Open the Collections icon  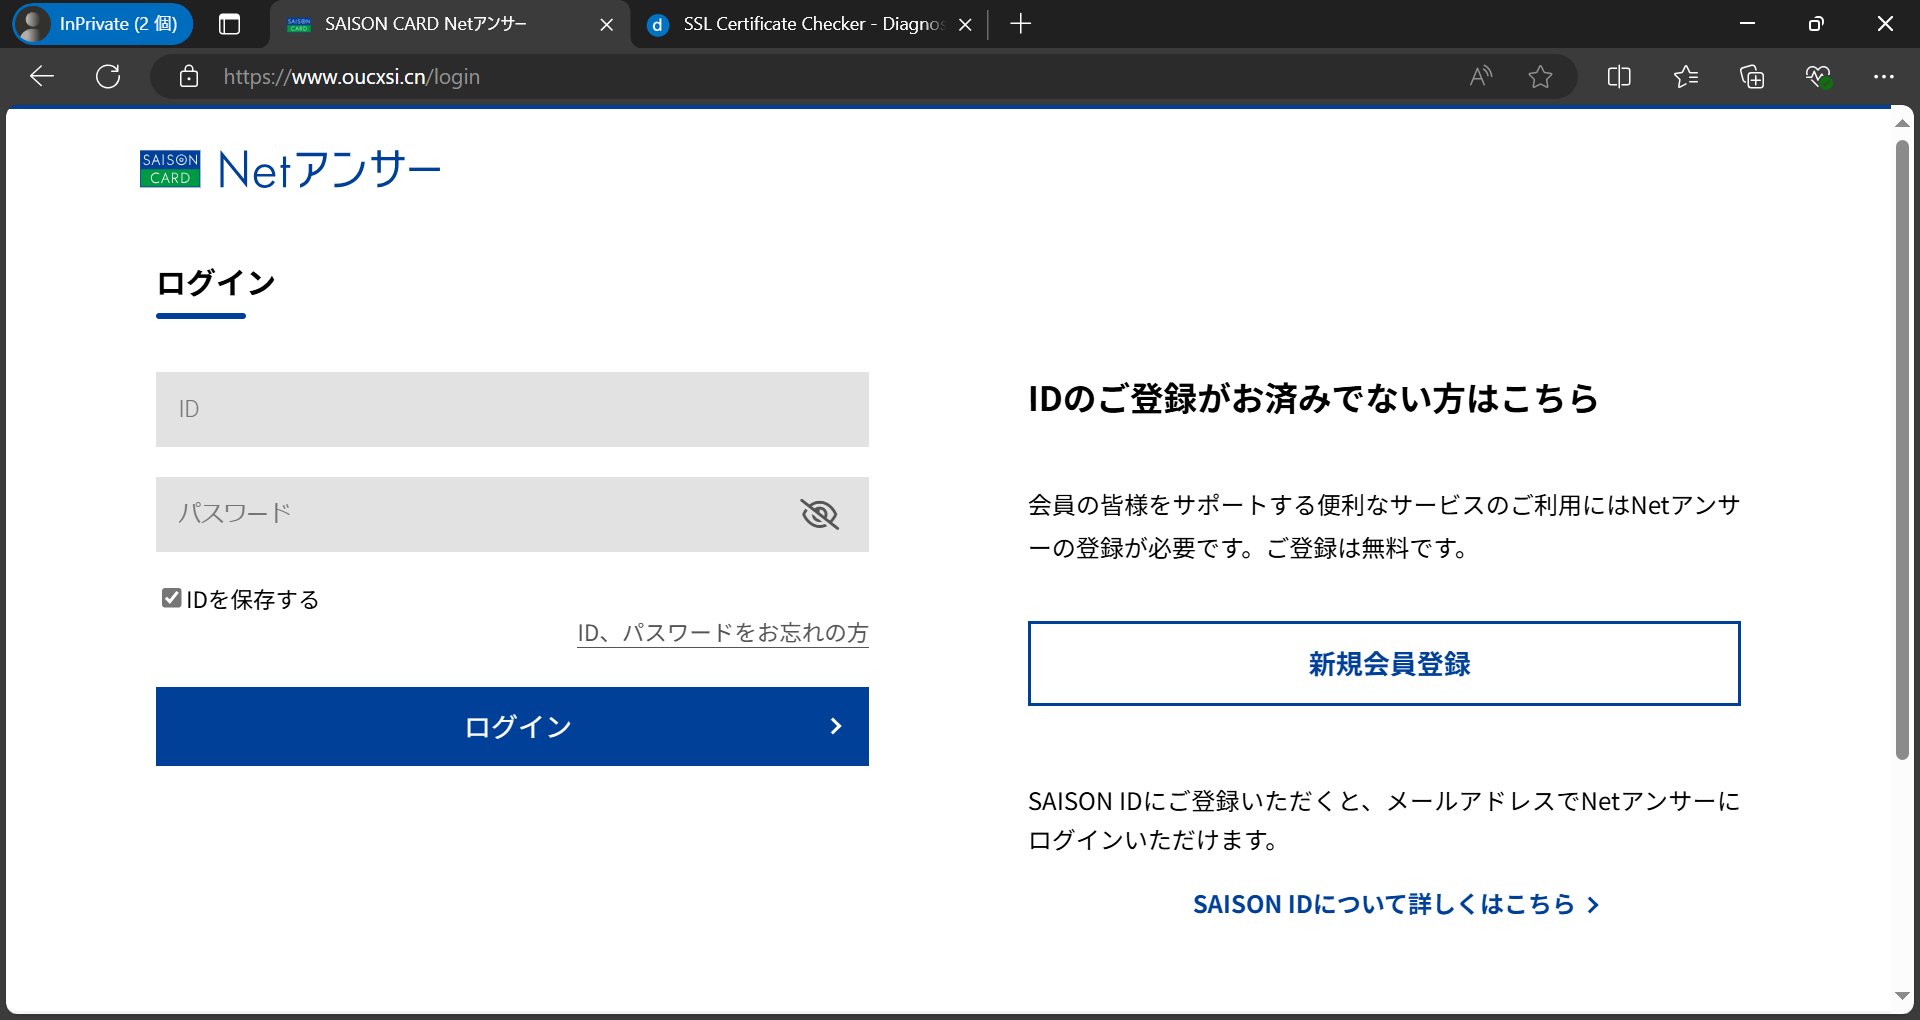[1752, 77]
